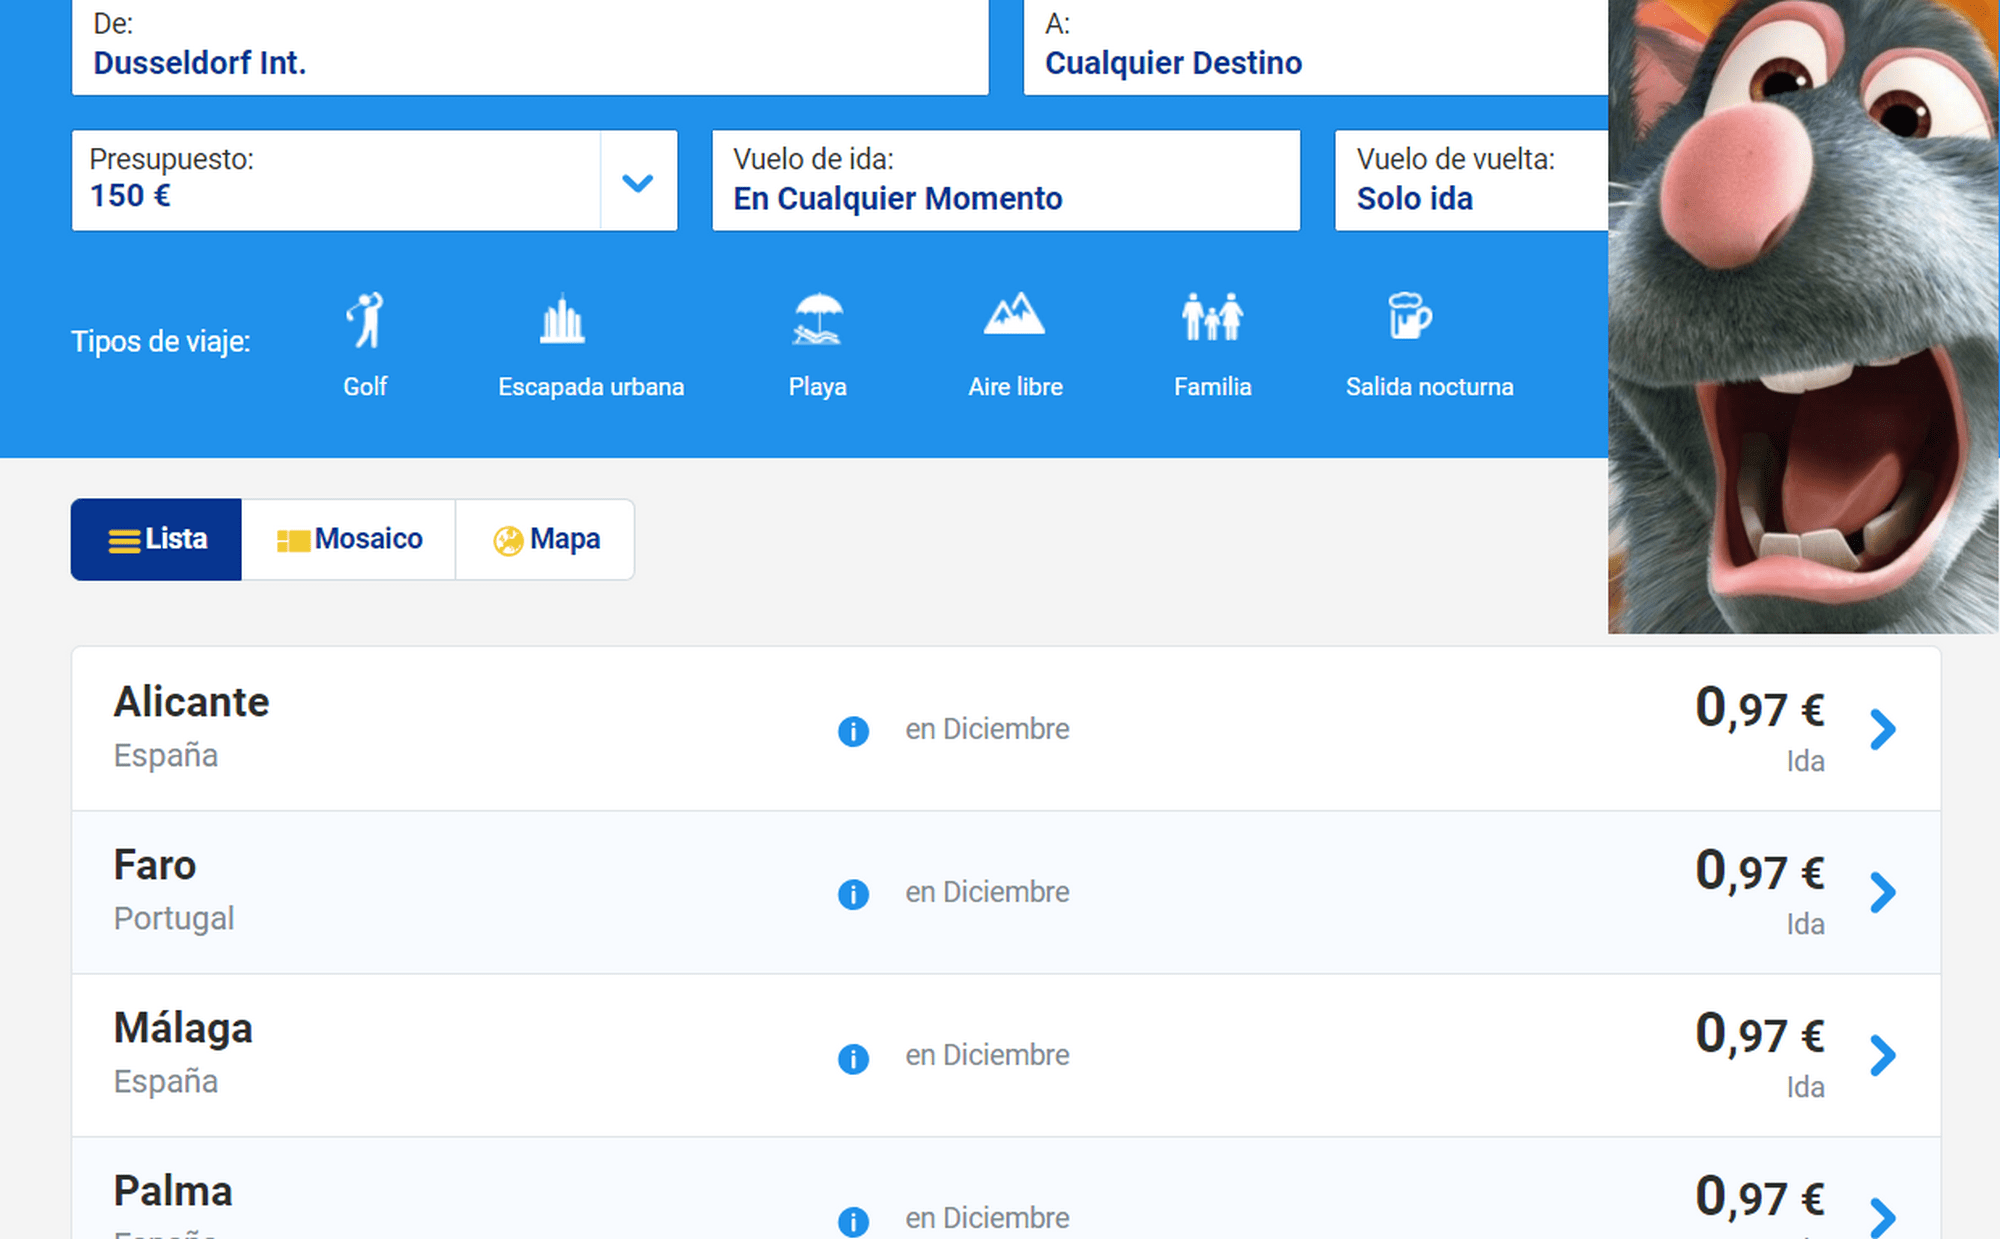
Task: Open info icon for Málaga flight
Action: (x=853, y=1058)
